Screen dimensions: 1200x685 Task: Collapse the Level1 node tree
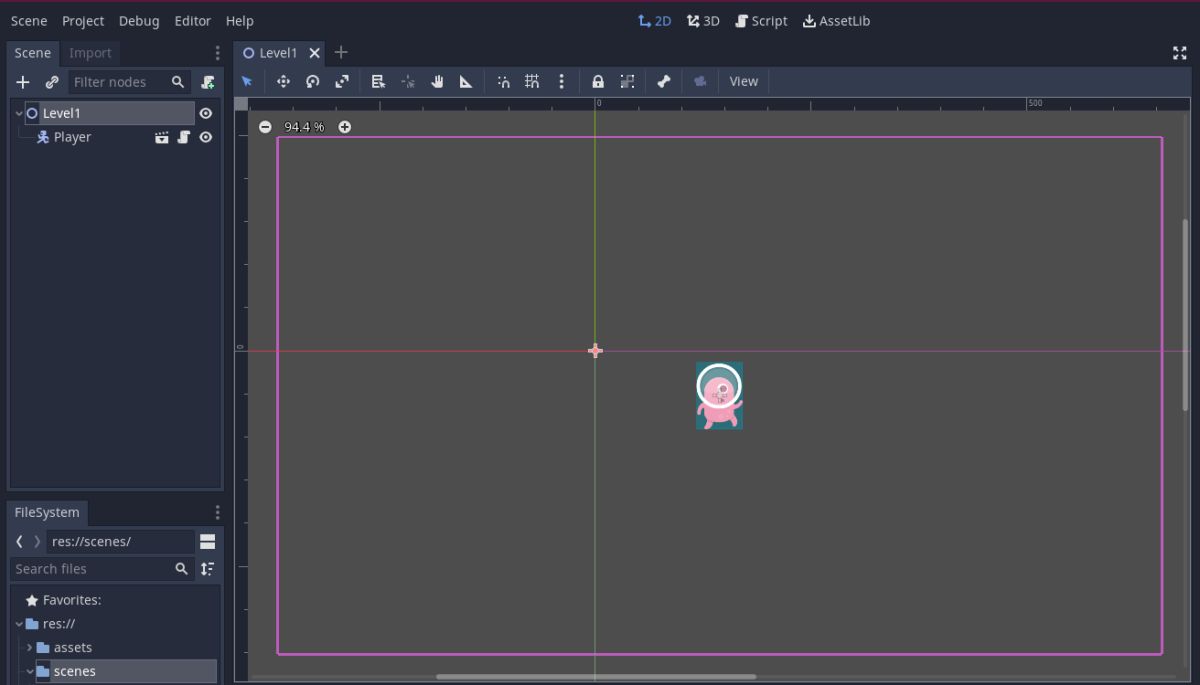19,113
